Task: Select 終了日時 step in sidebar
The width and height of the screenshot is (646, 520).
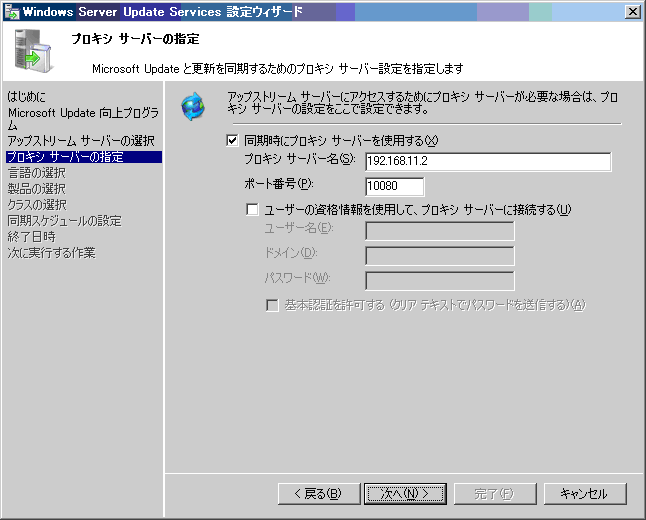Action: click(x=31, y=237)
